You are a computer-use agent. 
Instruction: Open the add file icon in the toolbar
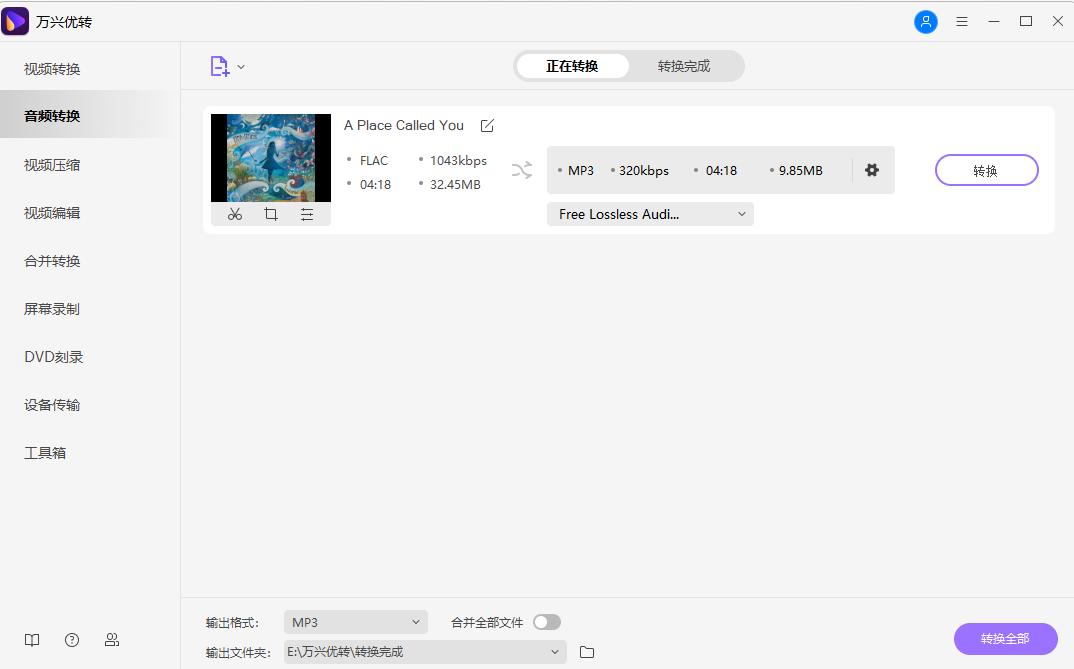point(219,64)
